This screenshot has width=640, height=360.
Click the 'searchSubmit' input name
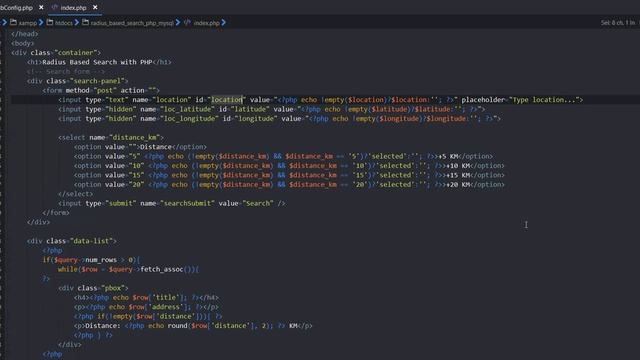187,203
